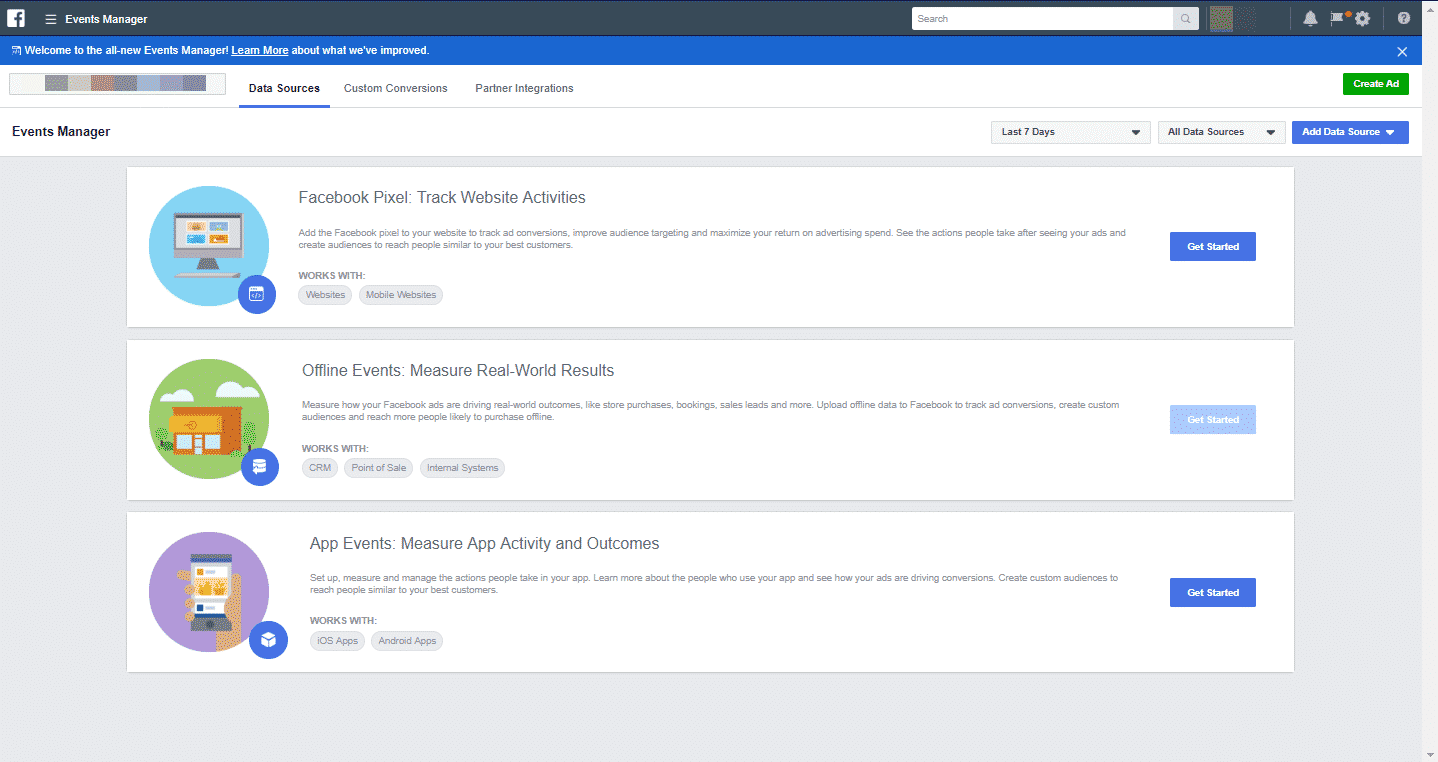Switch to the Custom Conversions tab

click(396, 88)
